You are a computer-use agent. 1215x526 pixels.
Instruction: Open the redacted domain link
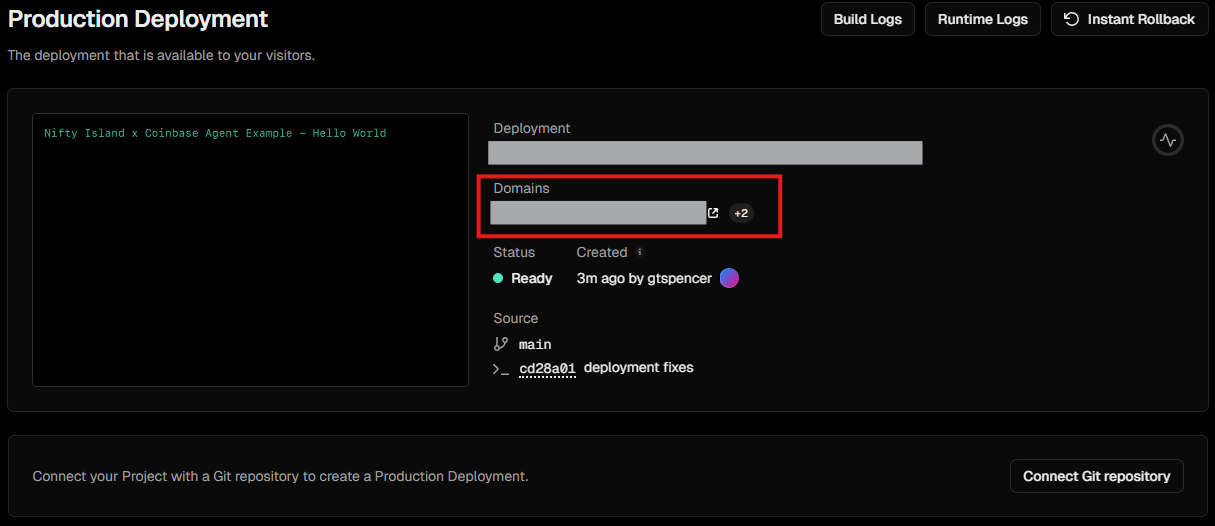coord(597,213)
